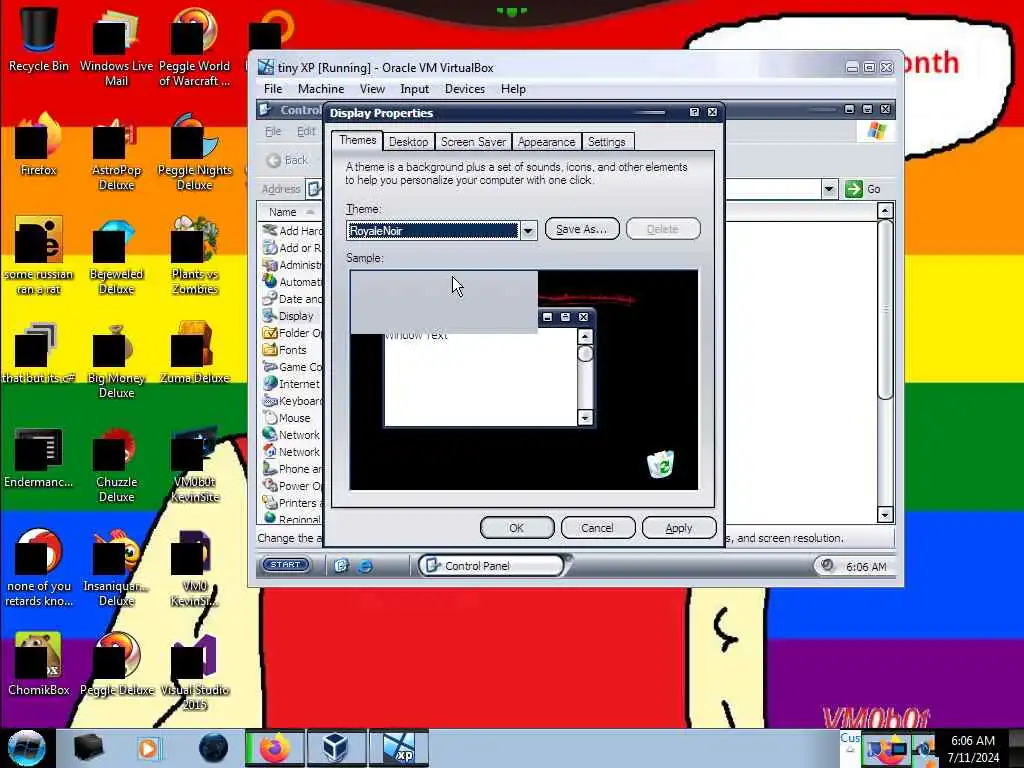Open the Theme dropdown arrow
Image resolution: width=1024 pixels, height=768 pixels.
(x=528, y=230)
